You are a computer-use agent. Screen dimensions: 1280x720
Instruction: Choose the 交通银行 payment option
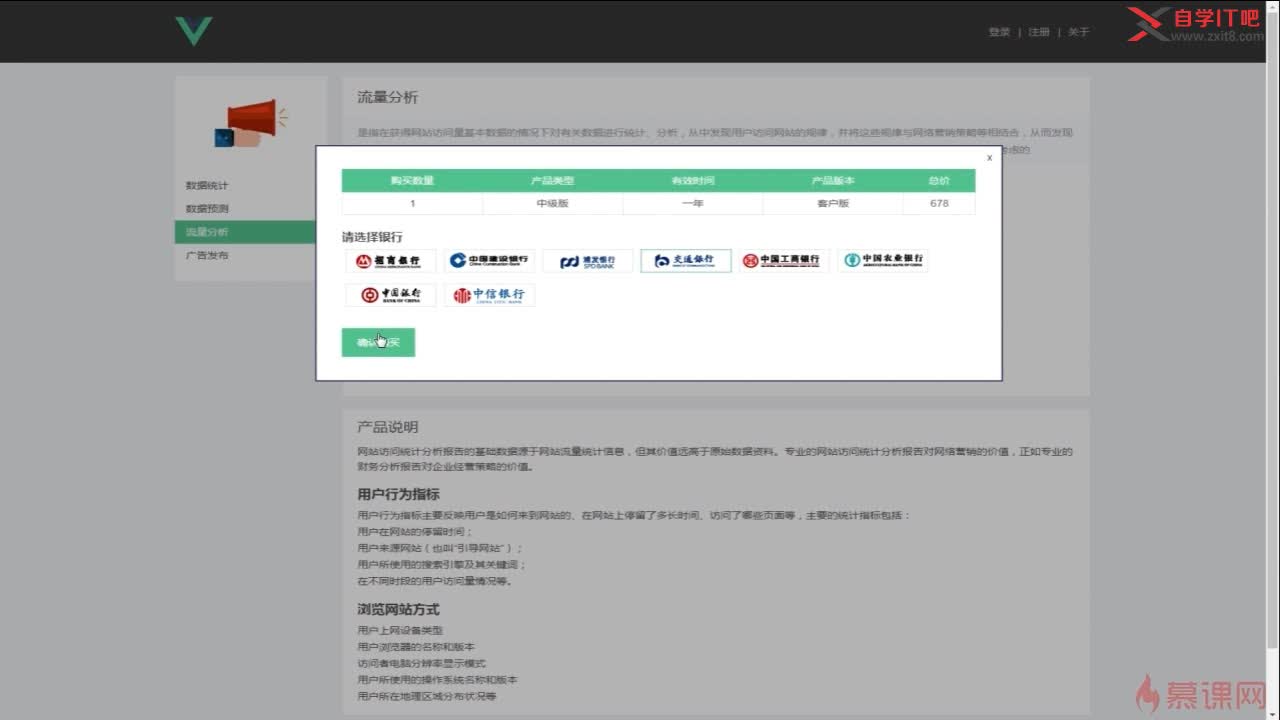tap(686, 260)
